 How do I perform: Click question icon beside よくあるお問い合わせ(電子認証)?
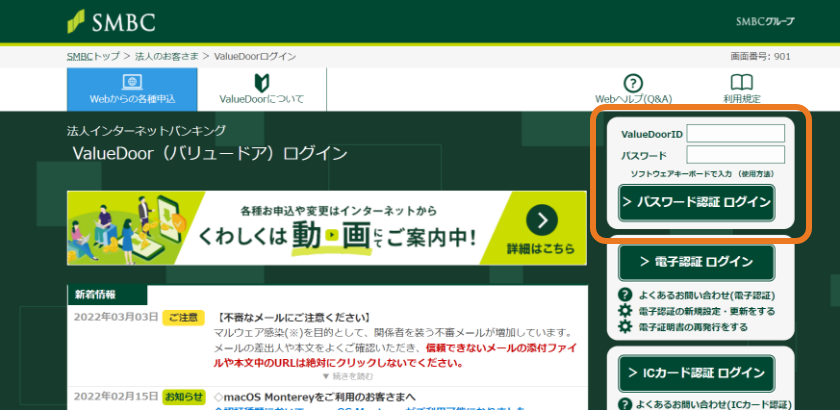(x=626, y=295)
